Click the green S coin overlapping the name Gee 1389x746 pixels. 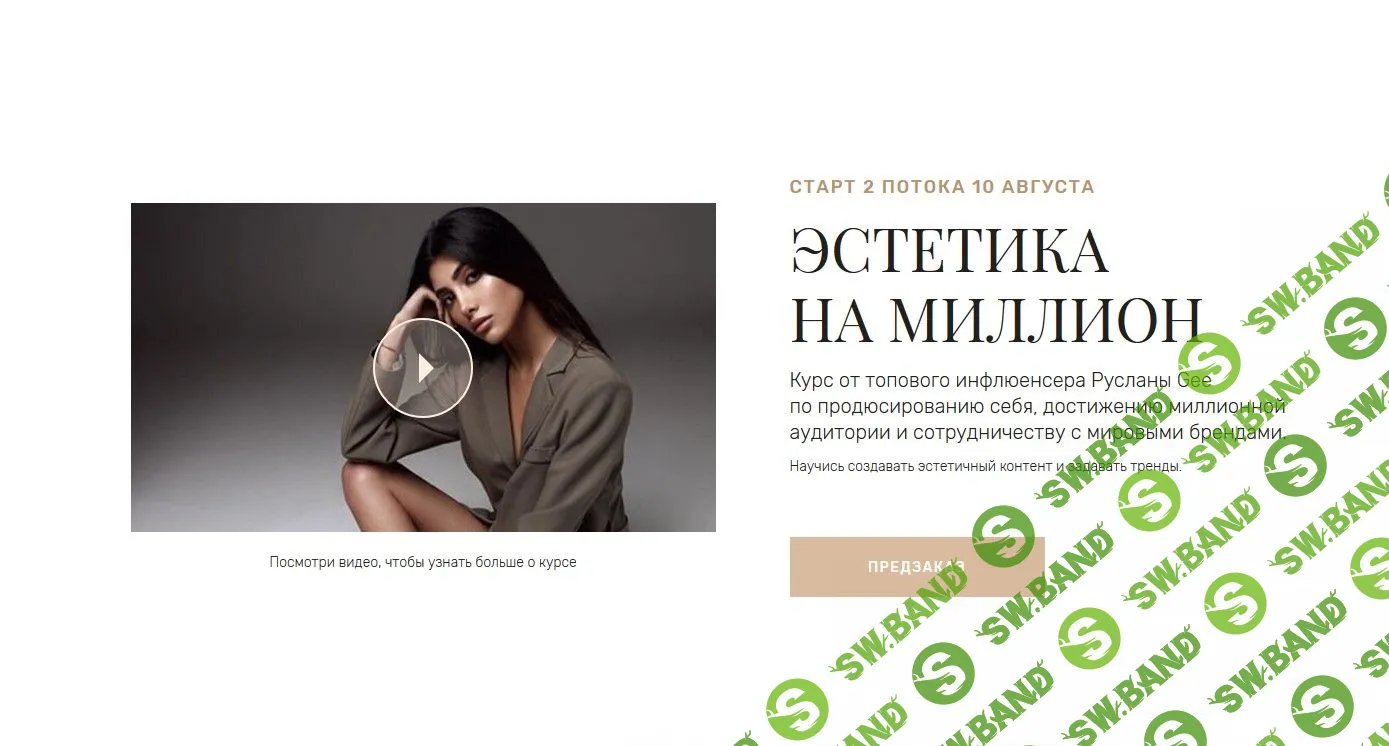[1208, 364]
